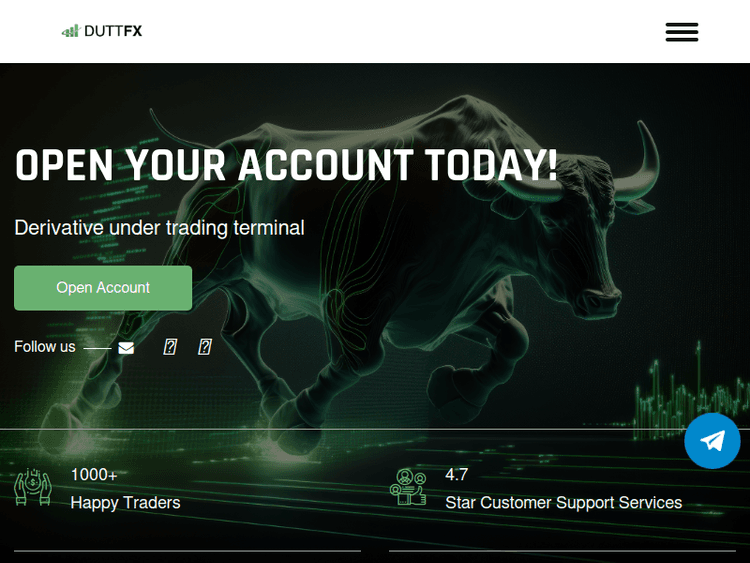Click the customer support thumbs-up icon

(408, 487)
